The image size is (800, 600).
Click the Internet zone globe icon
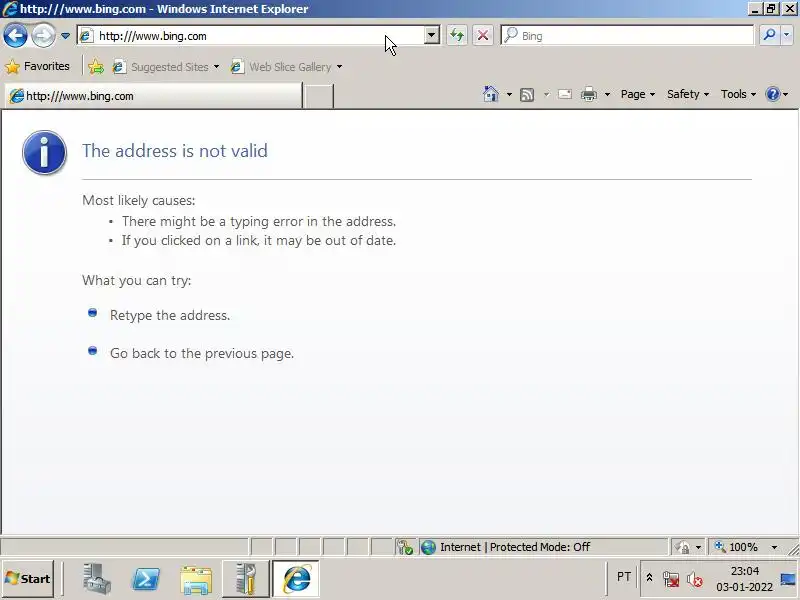coord(428,547)
